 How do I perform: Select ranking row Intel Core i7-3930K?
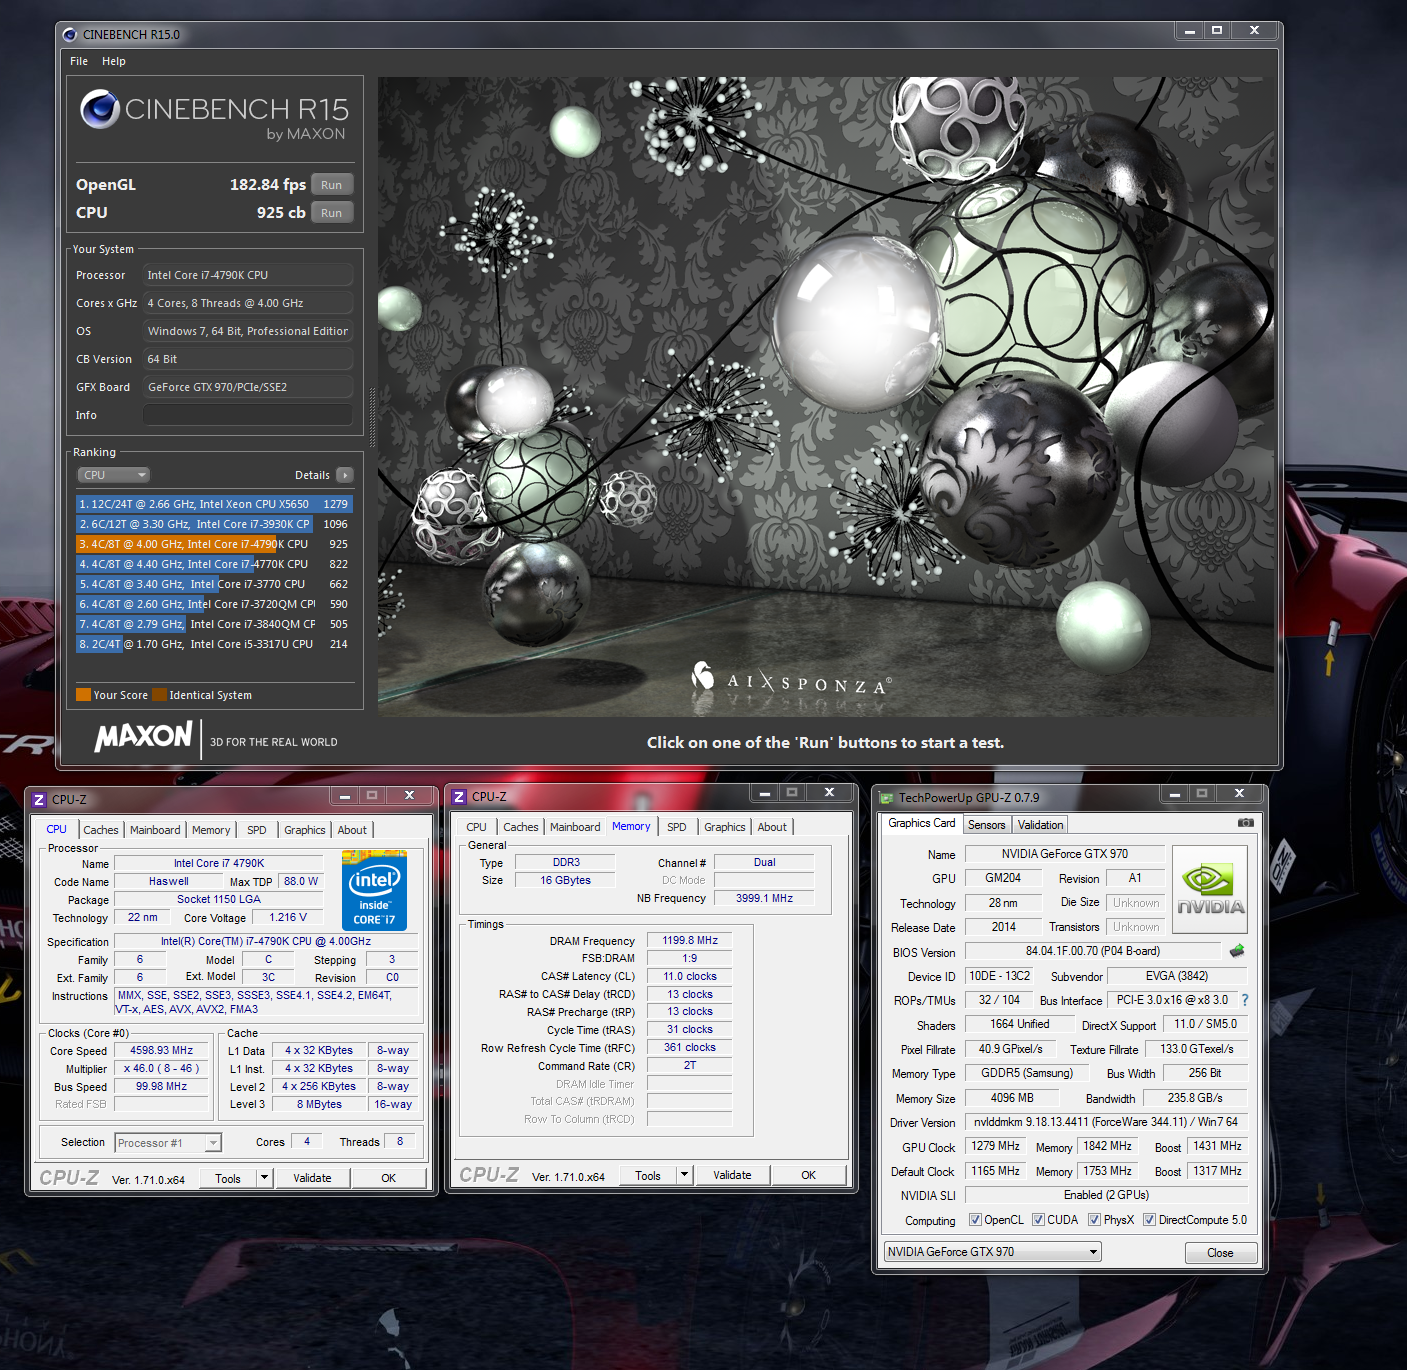214,524
